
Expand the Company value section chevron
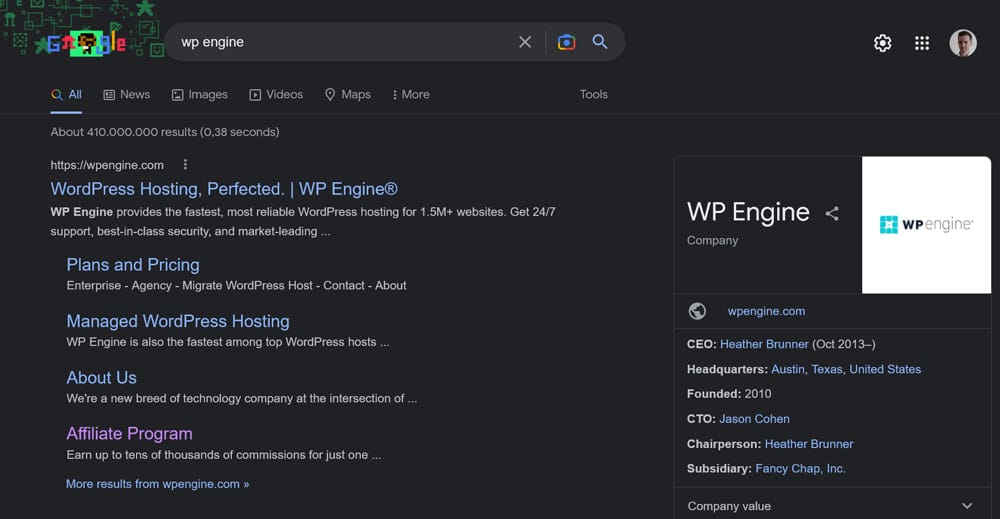pos(967,506)
